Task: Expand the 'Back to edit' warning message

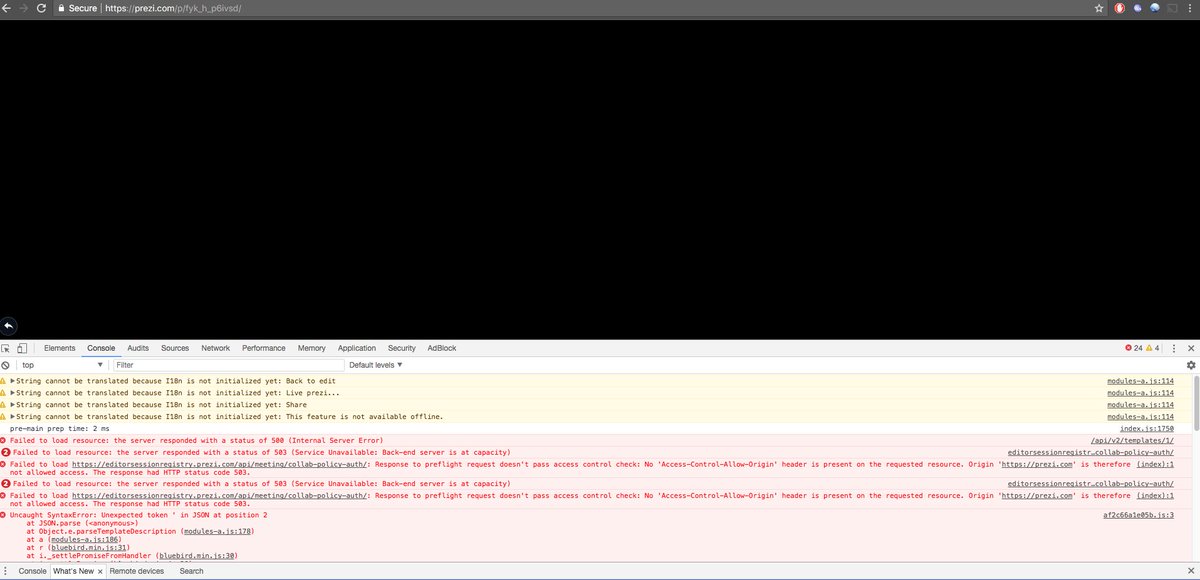Action: click(13, 381)
